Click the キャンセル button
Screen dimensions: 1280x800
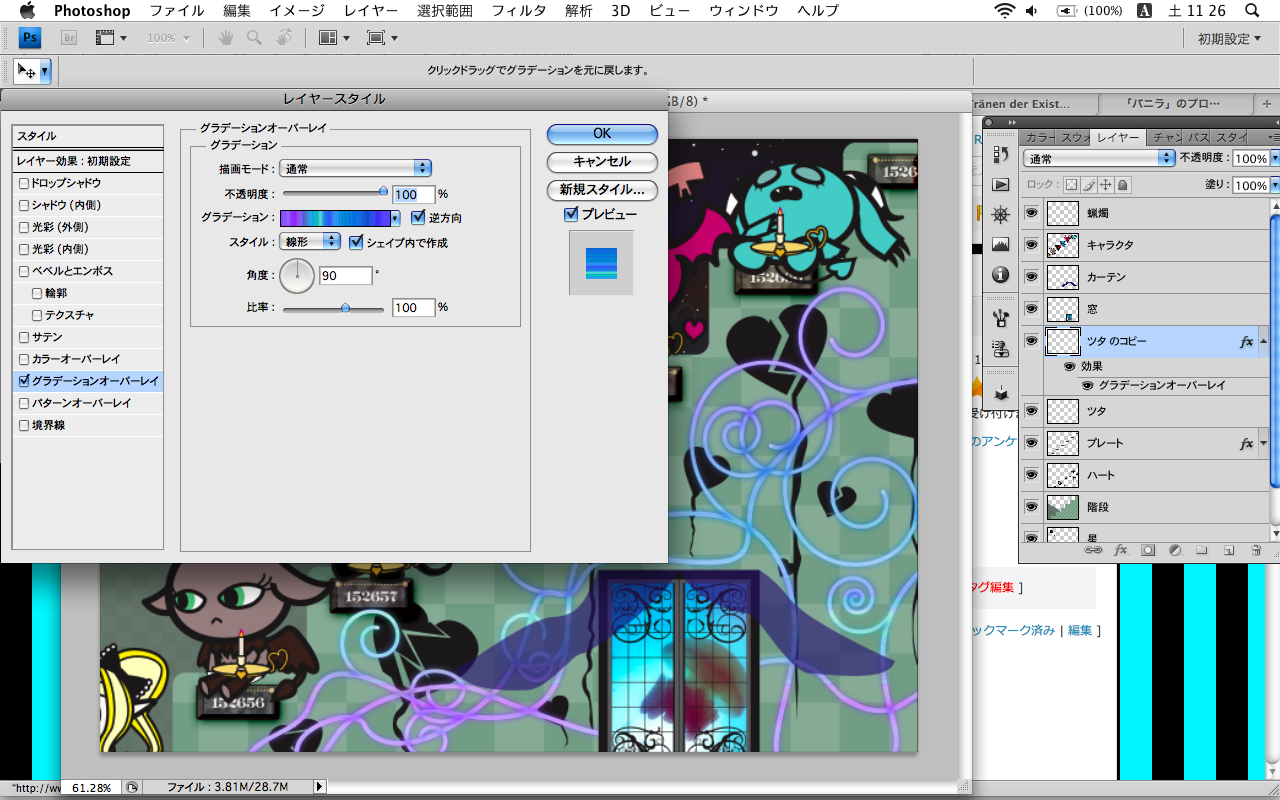(x=602, y=161)
